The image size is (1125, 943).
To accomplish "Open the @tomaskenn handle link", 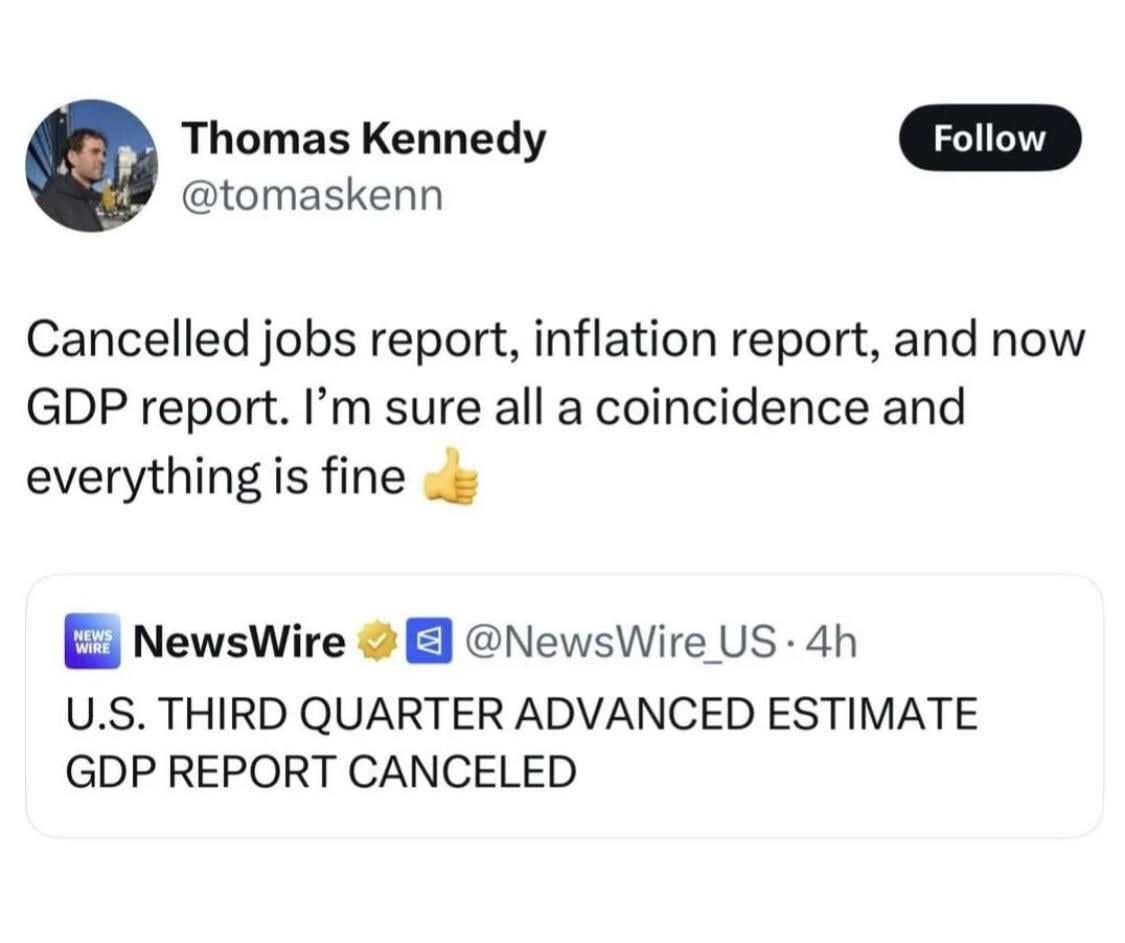I will 311,196.
